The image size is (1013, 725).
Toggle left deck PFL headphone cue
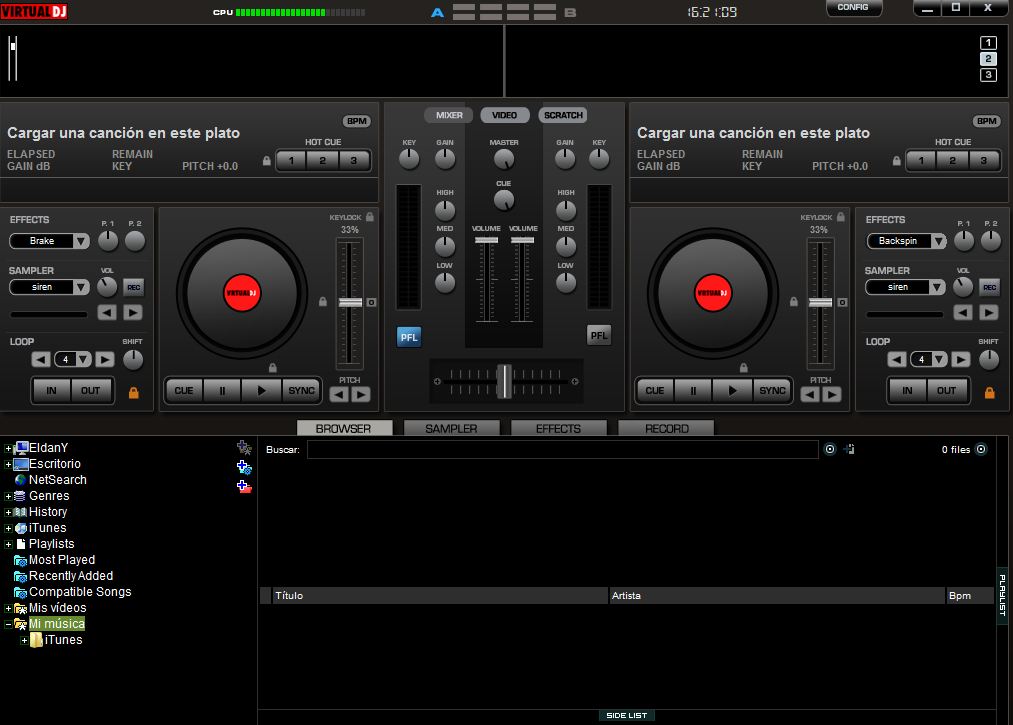coord(409,337)
